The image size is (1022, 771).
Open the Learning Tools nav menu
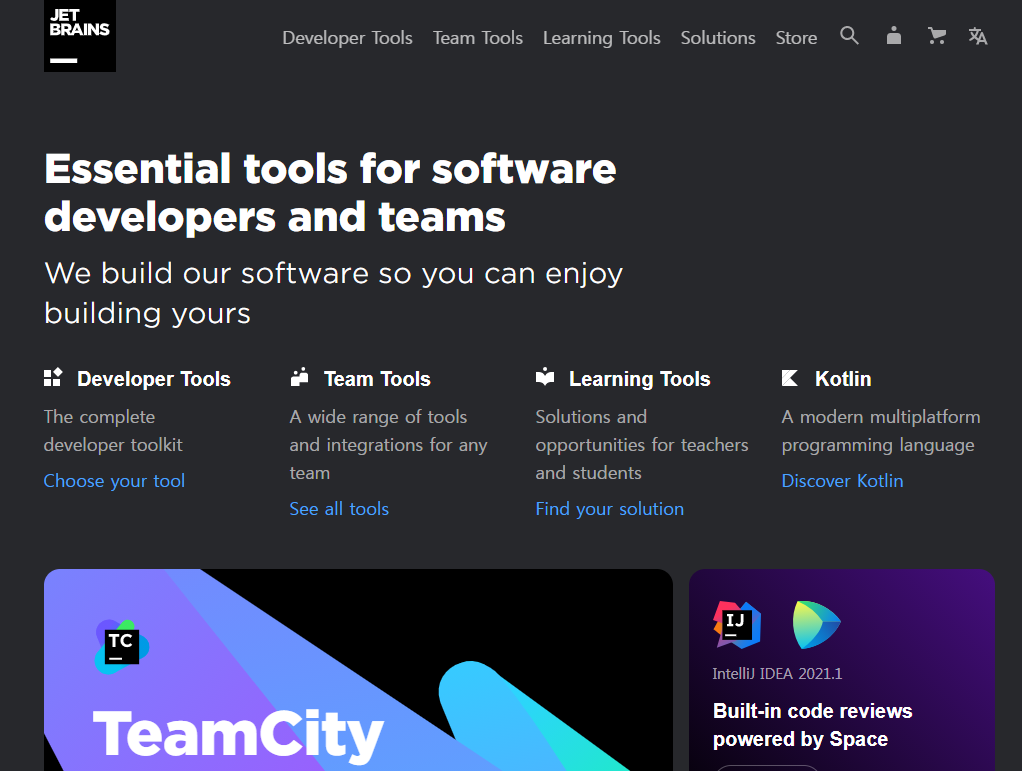pos(602,38)
